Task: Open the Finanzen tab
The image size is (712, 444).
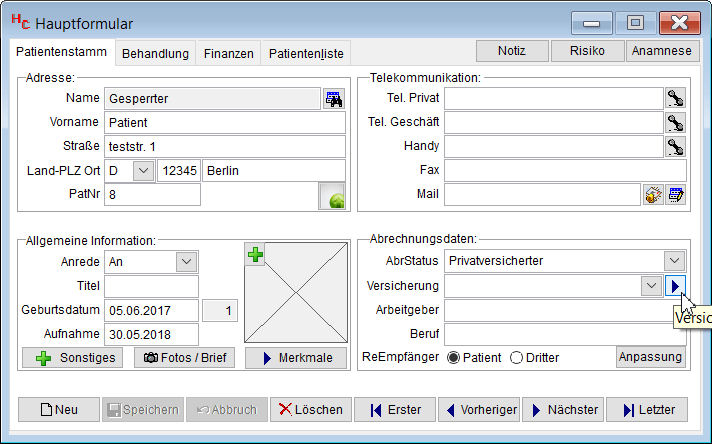Action: tap(228, 53)
